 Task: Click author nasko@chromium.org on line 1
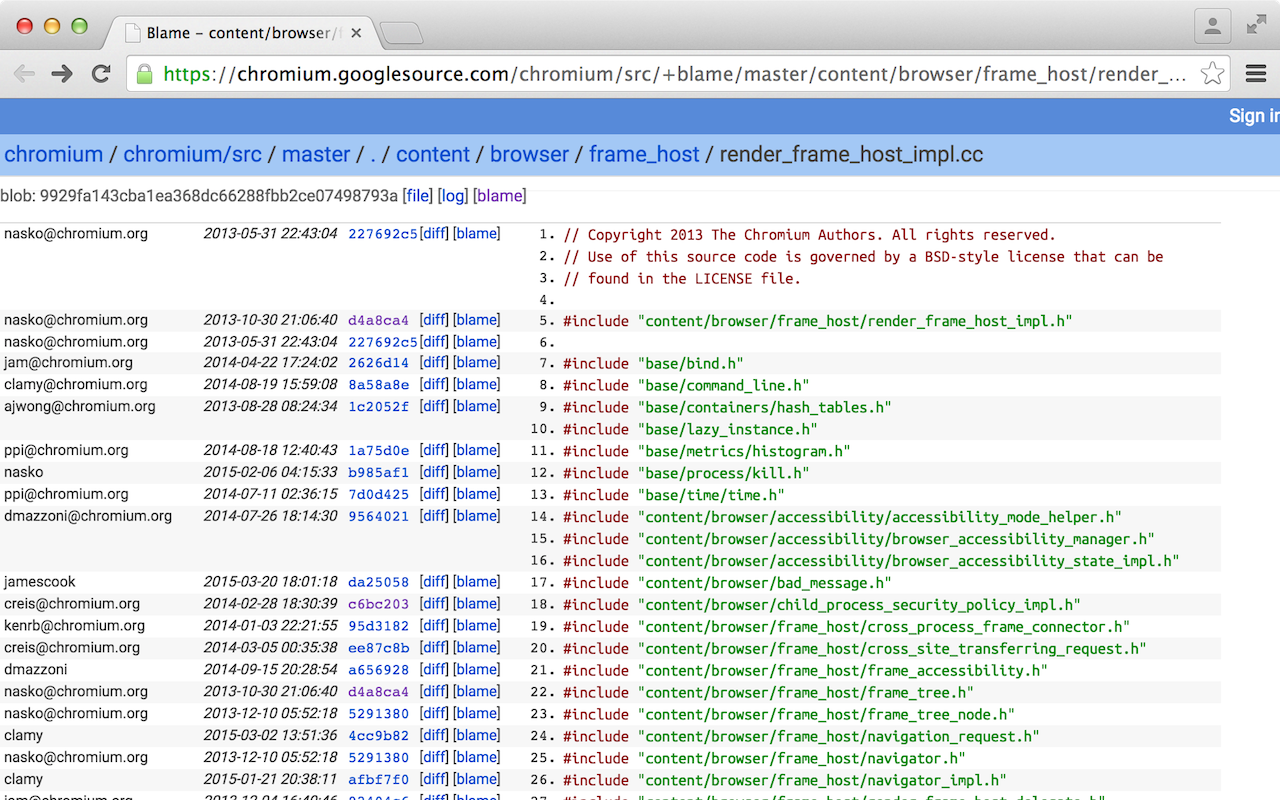pyautogui.click(x=76, y=234)
